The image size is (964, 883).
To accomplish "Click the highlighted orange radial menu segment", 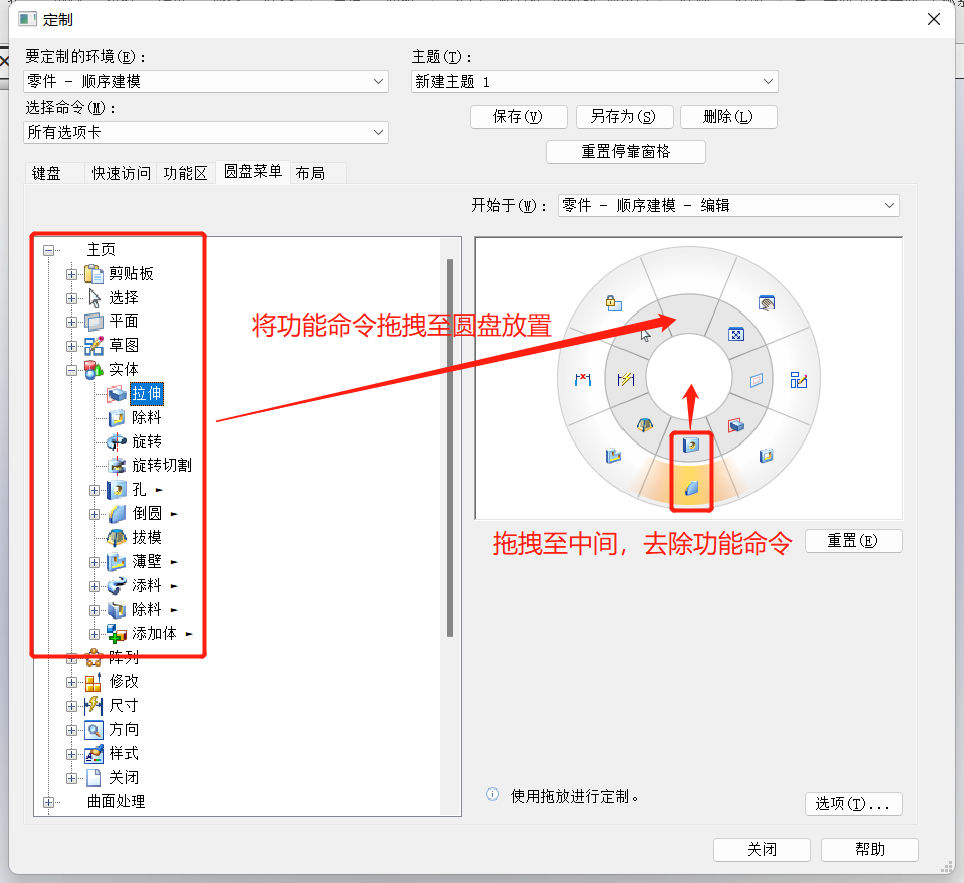I will (x=691, y=487).
